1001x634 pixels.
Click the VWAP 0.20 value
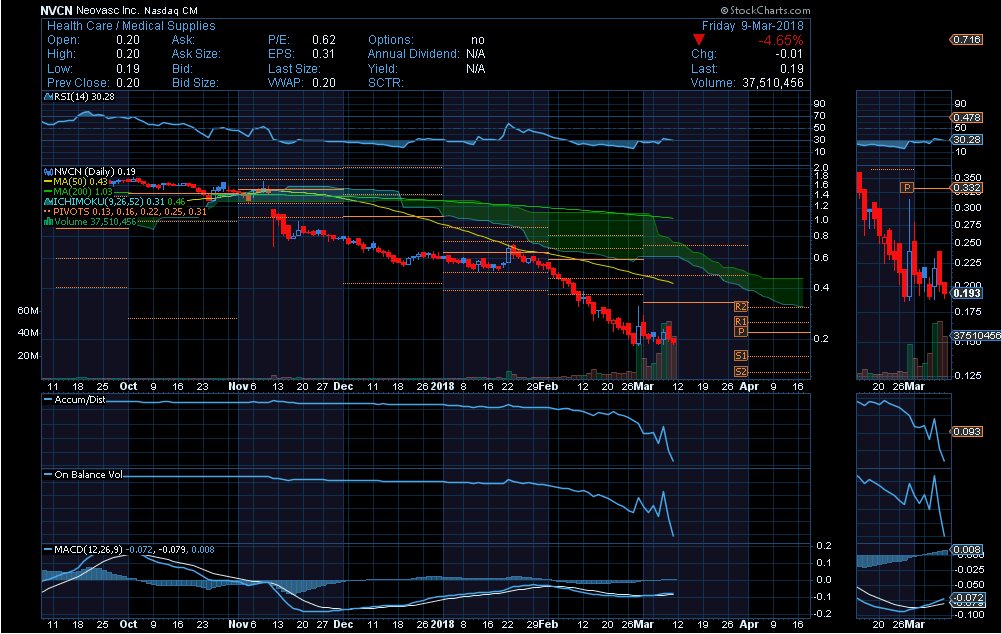(x=324, y=83)
